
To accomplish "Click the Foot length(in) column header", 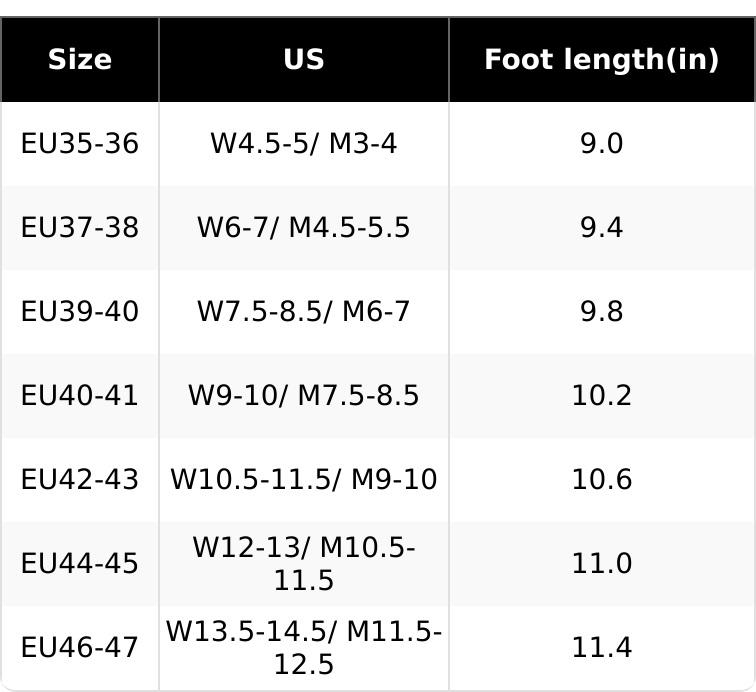I will (601, 60).
